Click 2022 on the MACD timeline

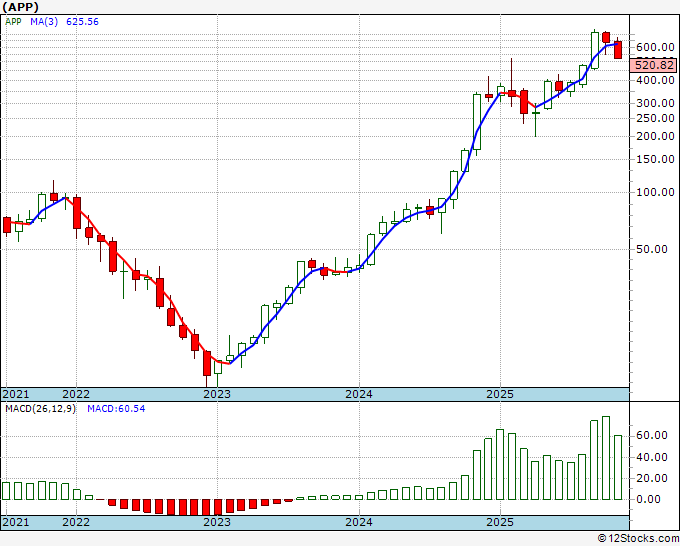(76, 522)
